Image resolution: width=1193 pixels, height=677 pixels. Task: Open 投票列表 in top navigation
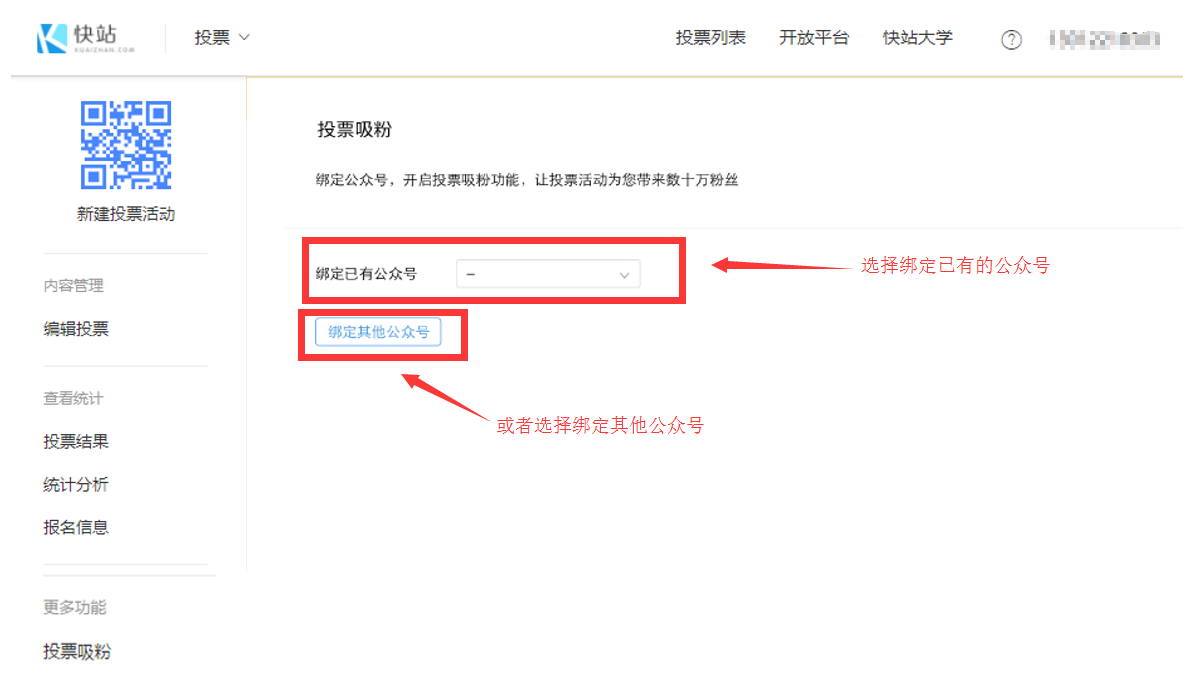710,38
